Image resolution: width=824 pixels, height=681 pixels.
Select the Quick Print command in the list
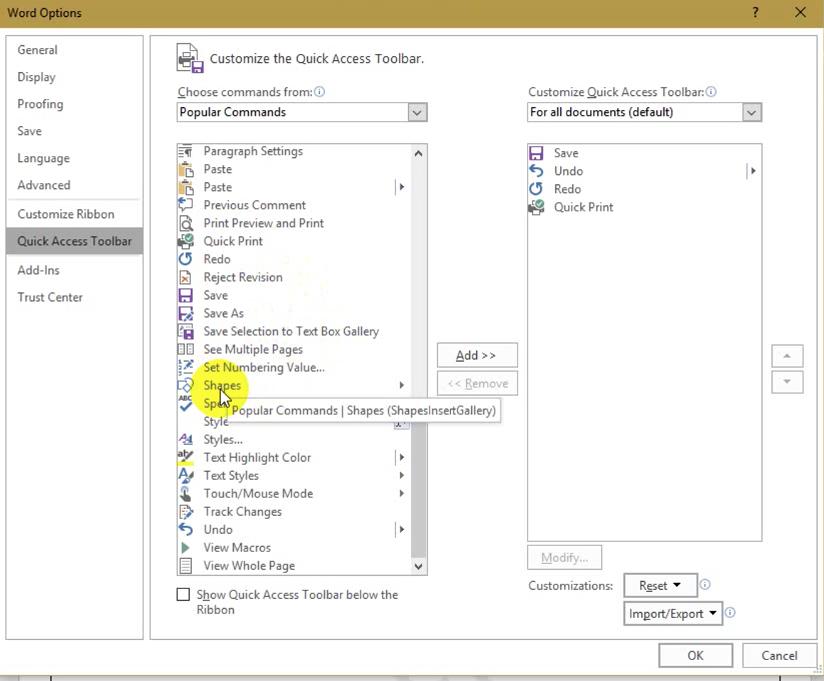click(233, 240)
